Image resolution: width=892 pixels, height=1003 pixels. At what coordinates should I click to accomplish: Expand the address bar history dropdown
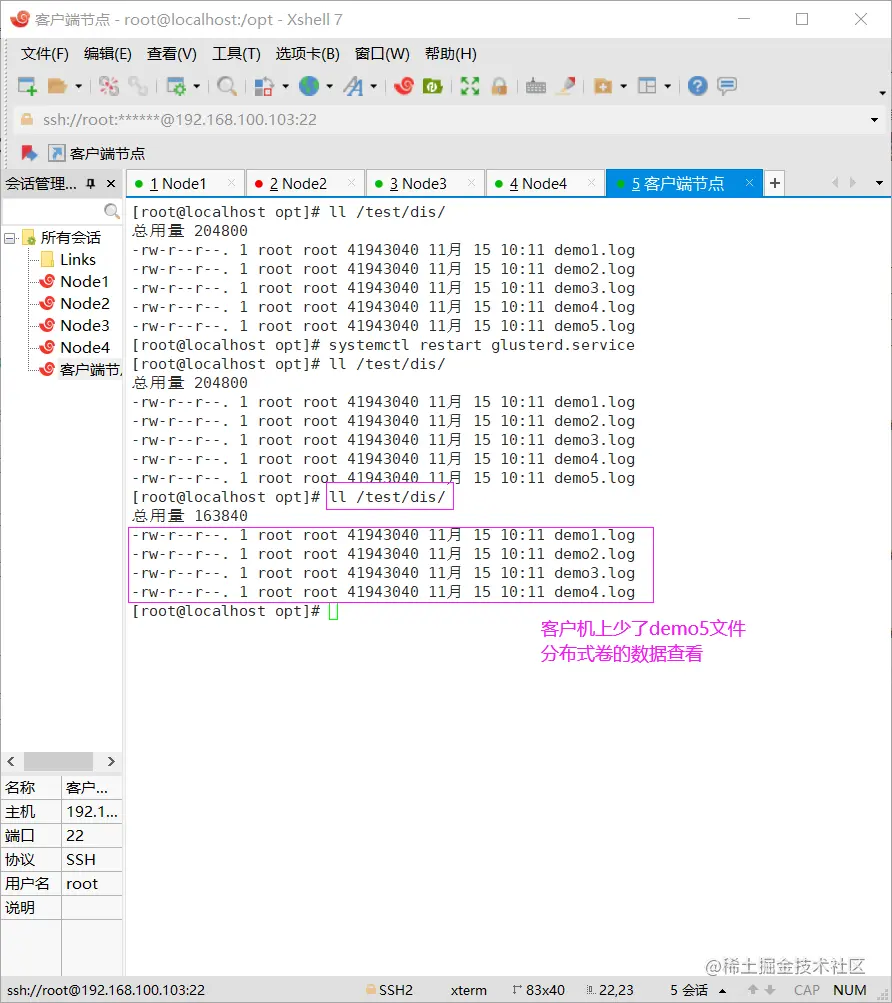[874, 120]
